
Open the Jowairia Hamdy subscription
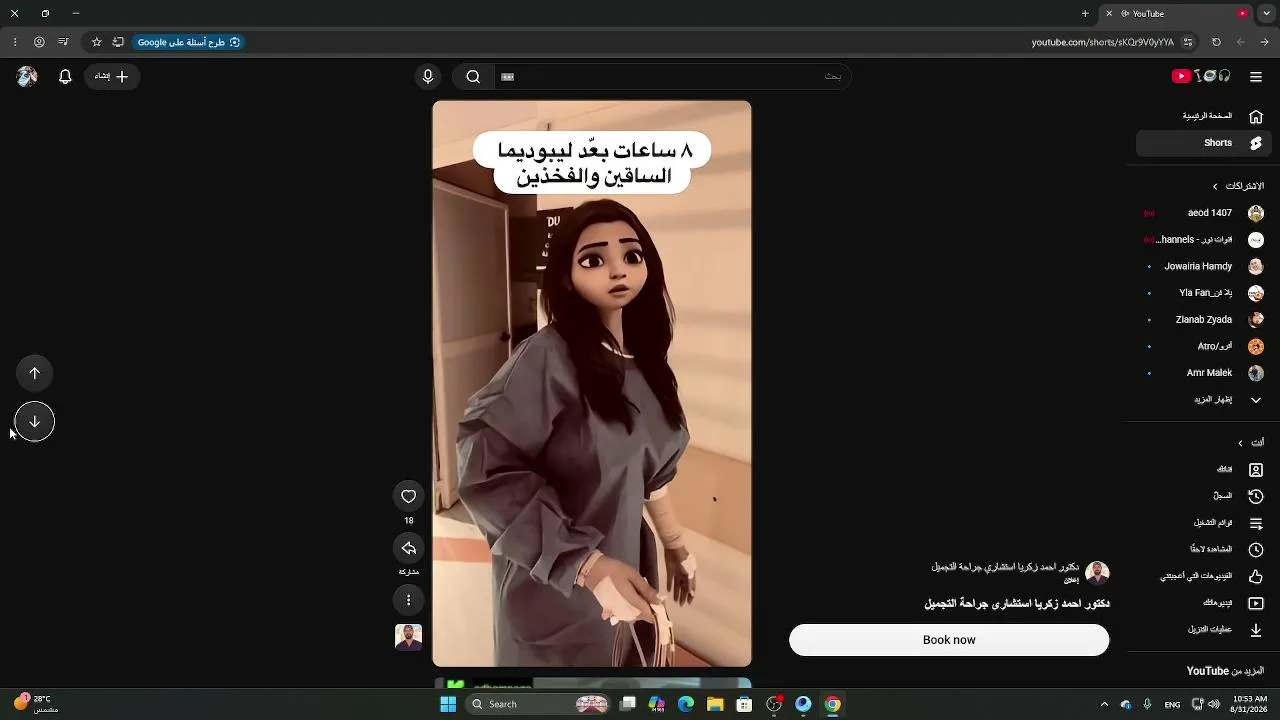coord(1204,266)
